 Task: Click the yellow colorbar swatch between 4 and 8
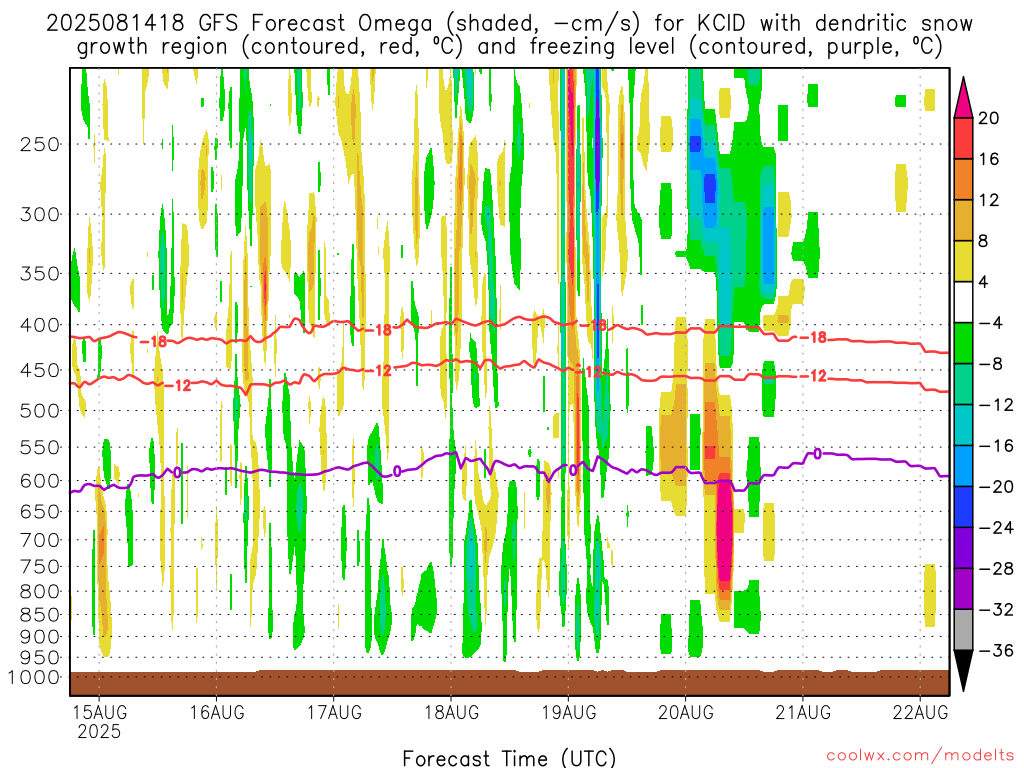963,261
